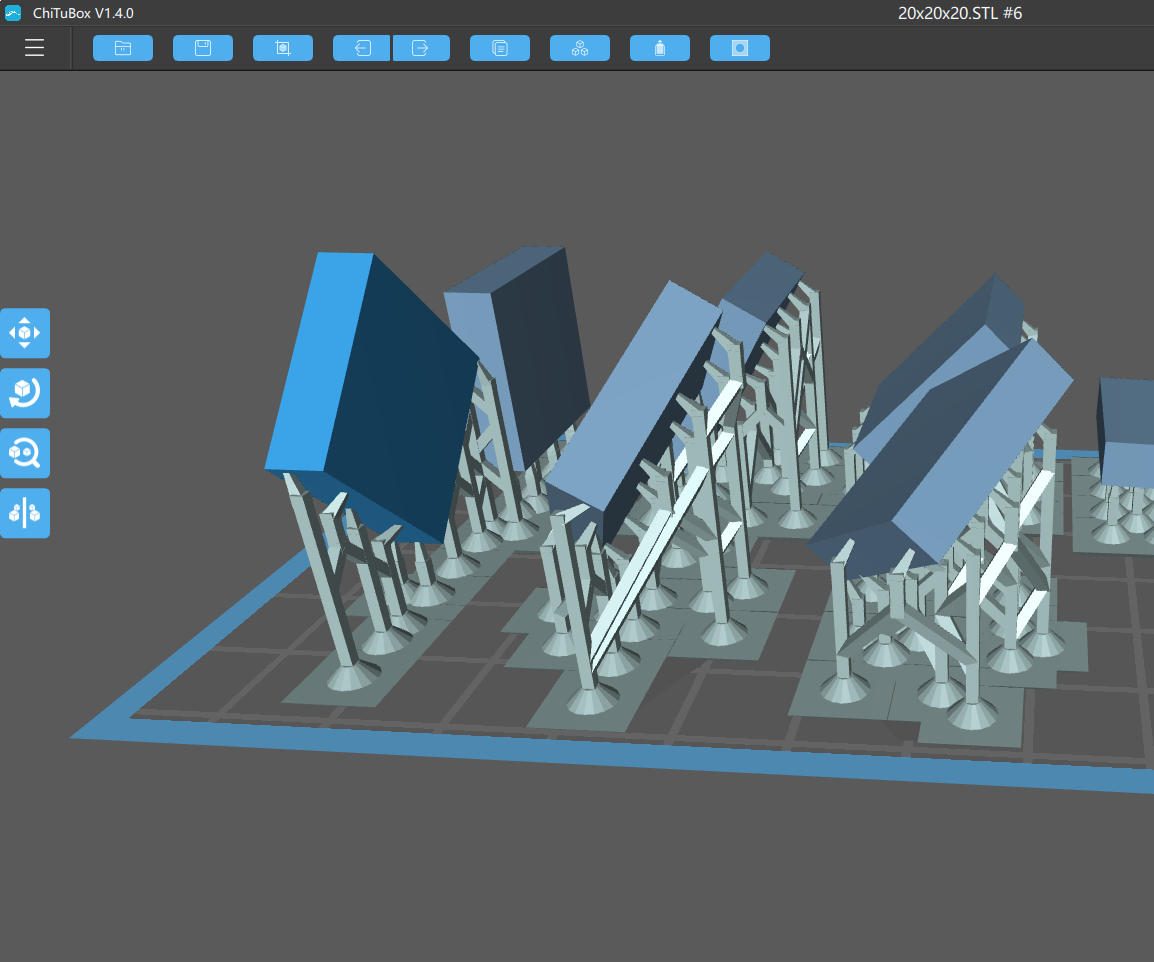This screenshot has width=1154, height=962.
Task: Activate the selection frame toolbar icon
Action: tap(282, 47)
